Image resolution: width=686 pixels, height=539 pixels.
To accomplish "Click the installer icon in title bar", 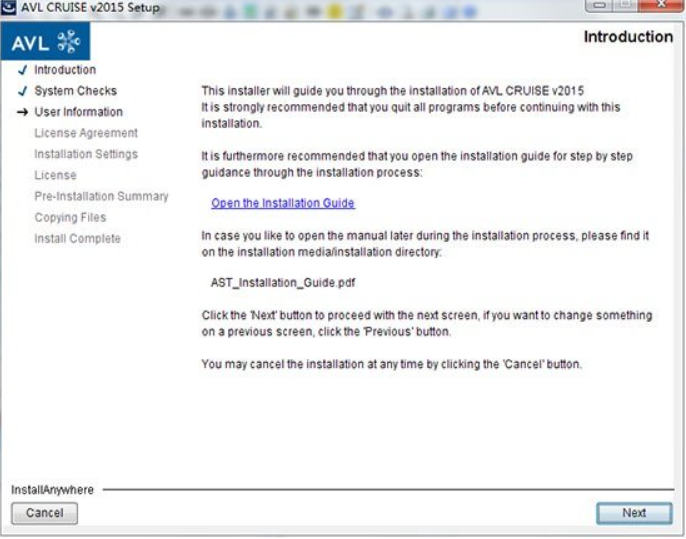I will [8, 7].
